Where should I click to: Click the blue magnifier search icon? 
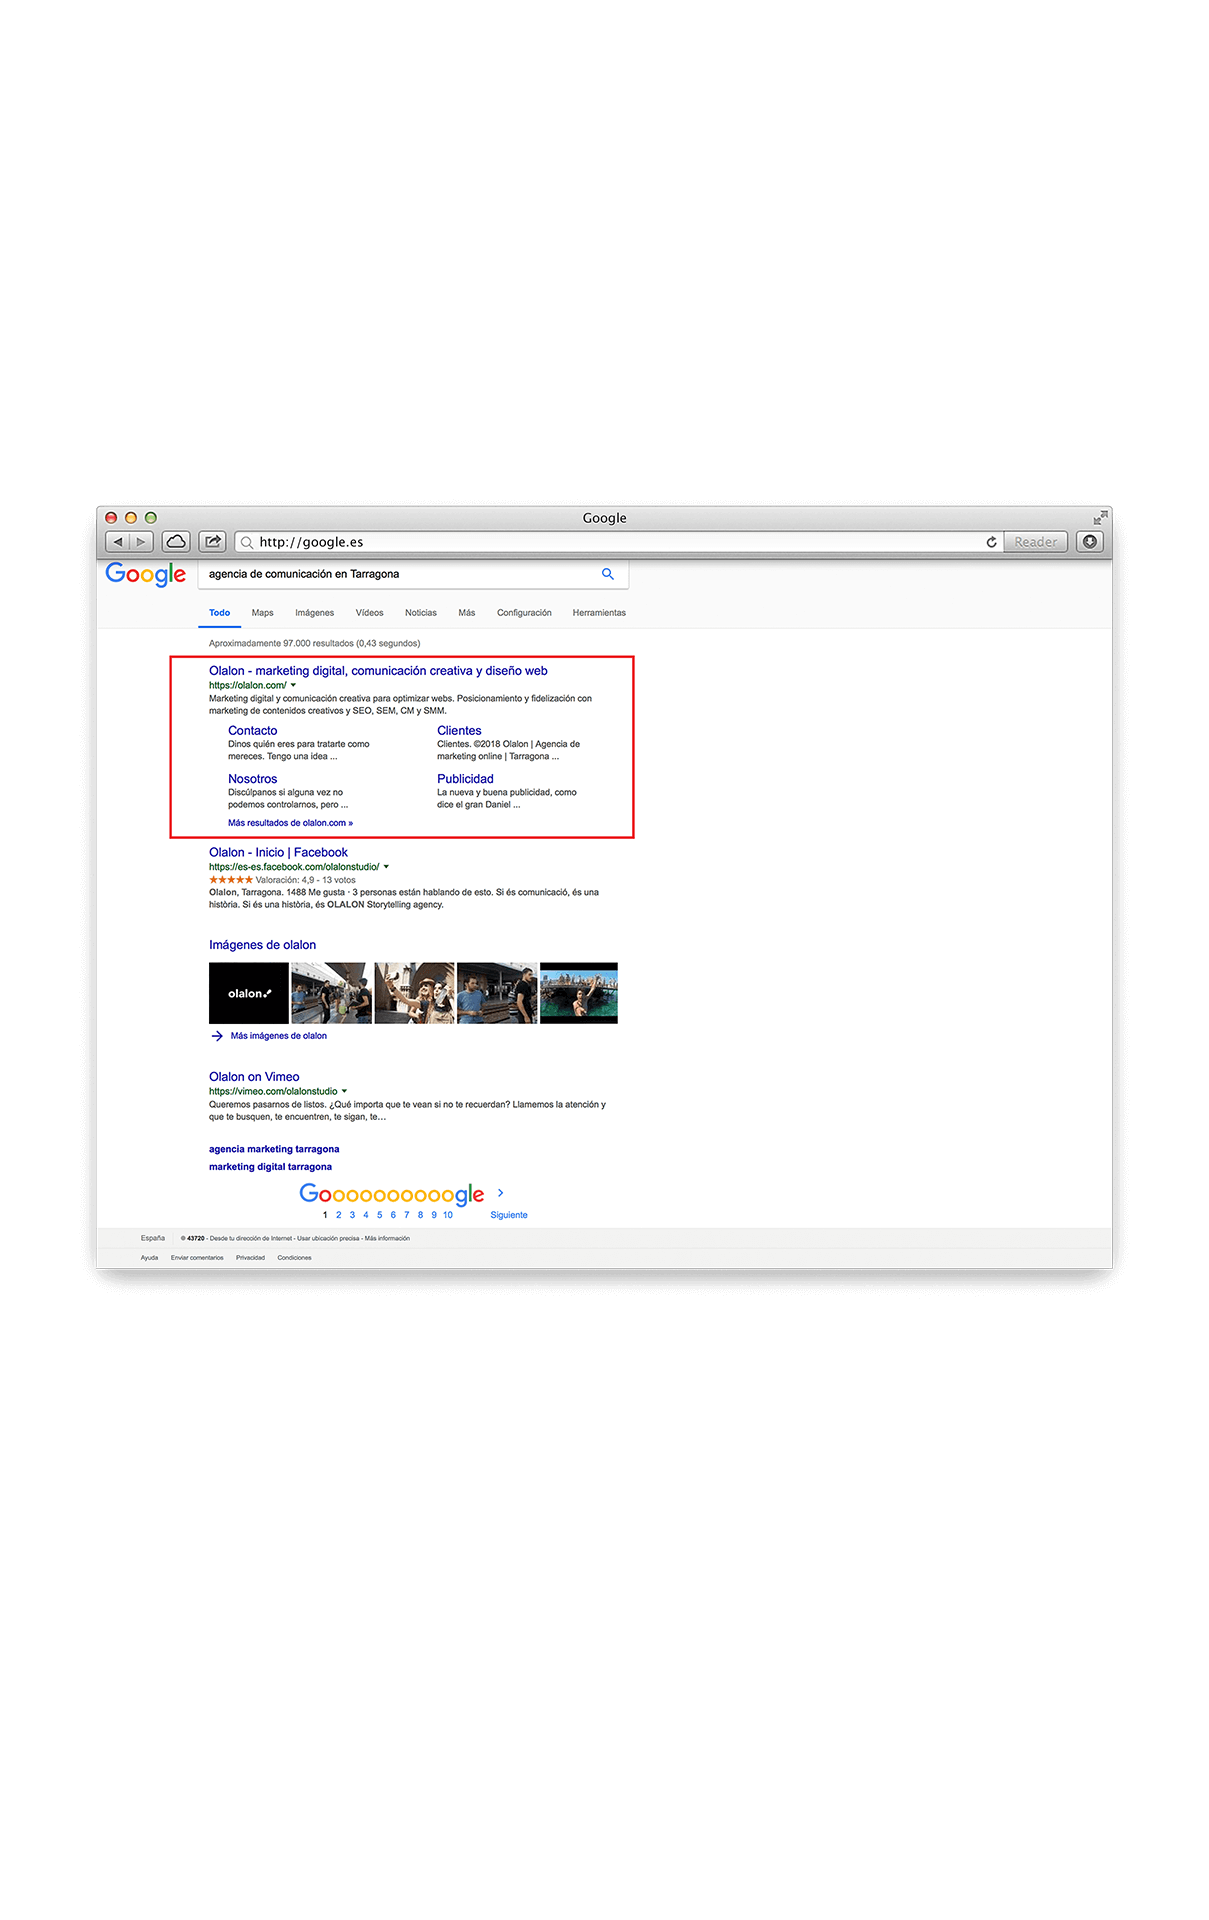pos(607,574)
